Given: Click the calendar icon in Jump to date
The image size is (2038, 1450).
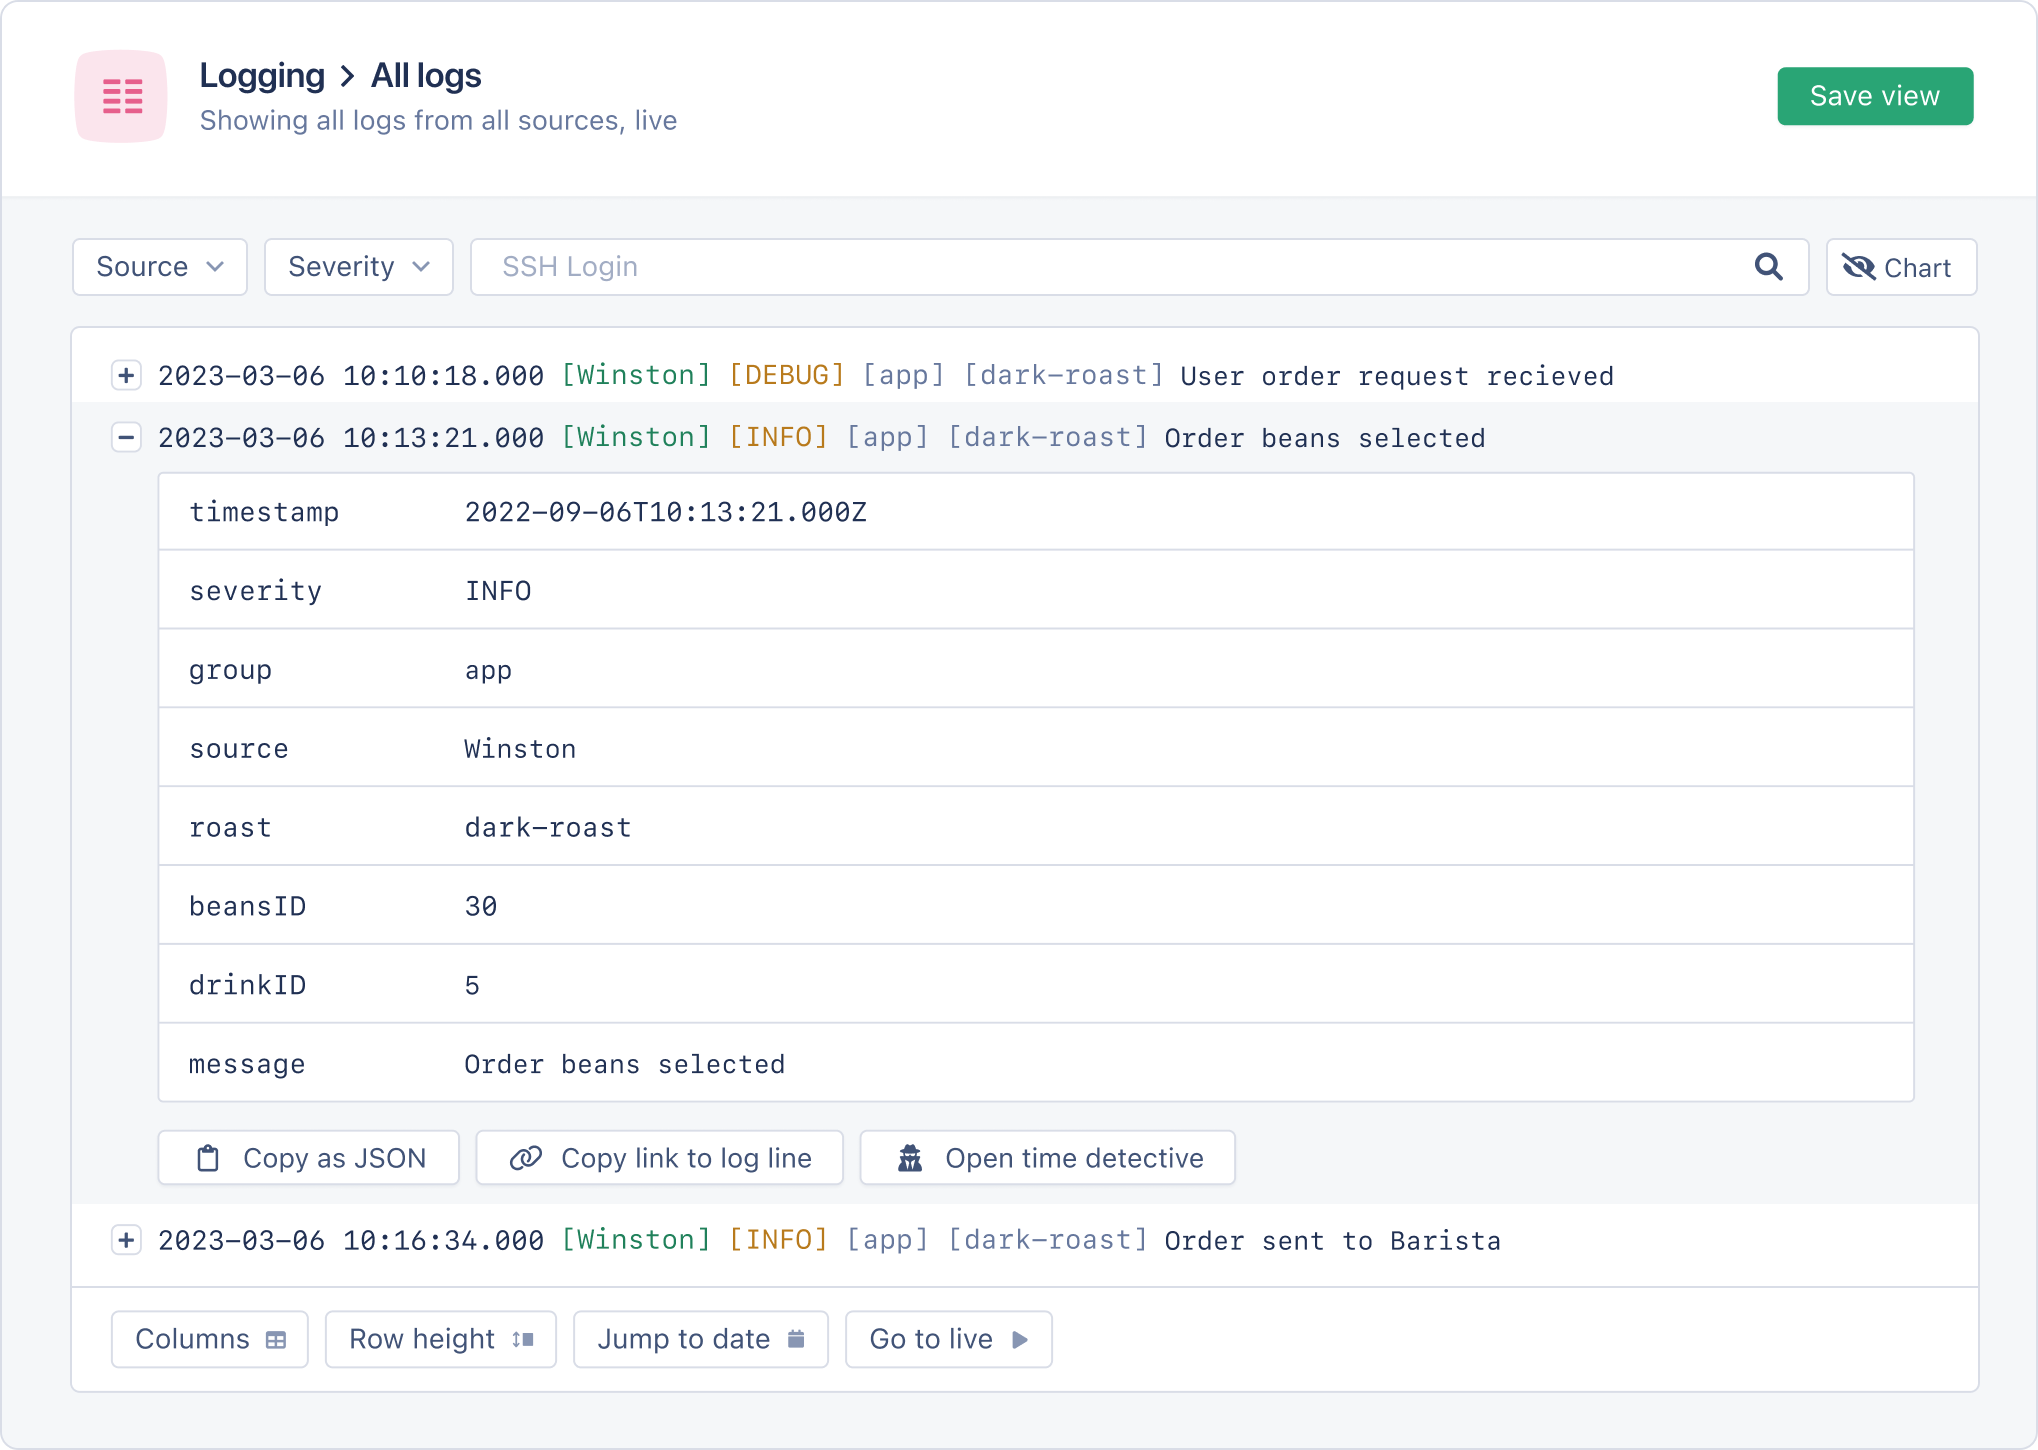Looking at the screenshot, I should (796, 1339).
